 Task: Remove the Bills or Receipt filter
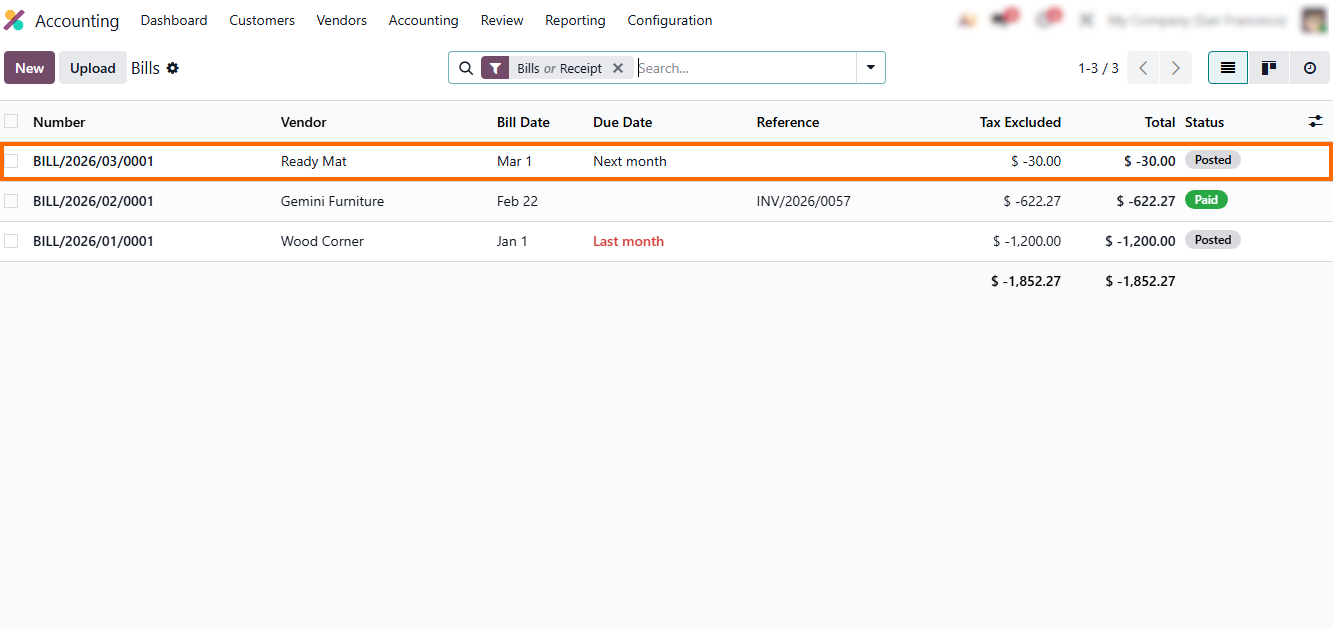click(x=618, y=68)
